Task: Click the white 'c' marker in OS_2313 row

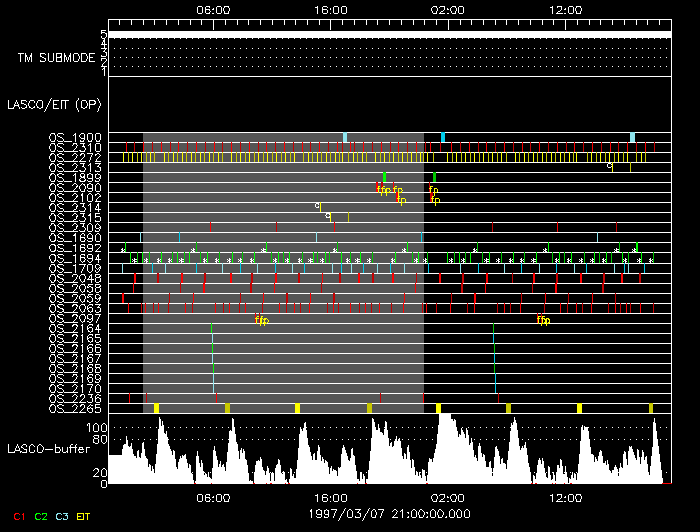Action: [609, 166]
